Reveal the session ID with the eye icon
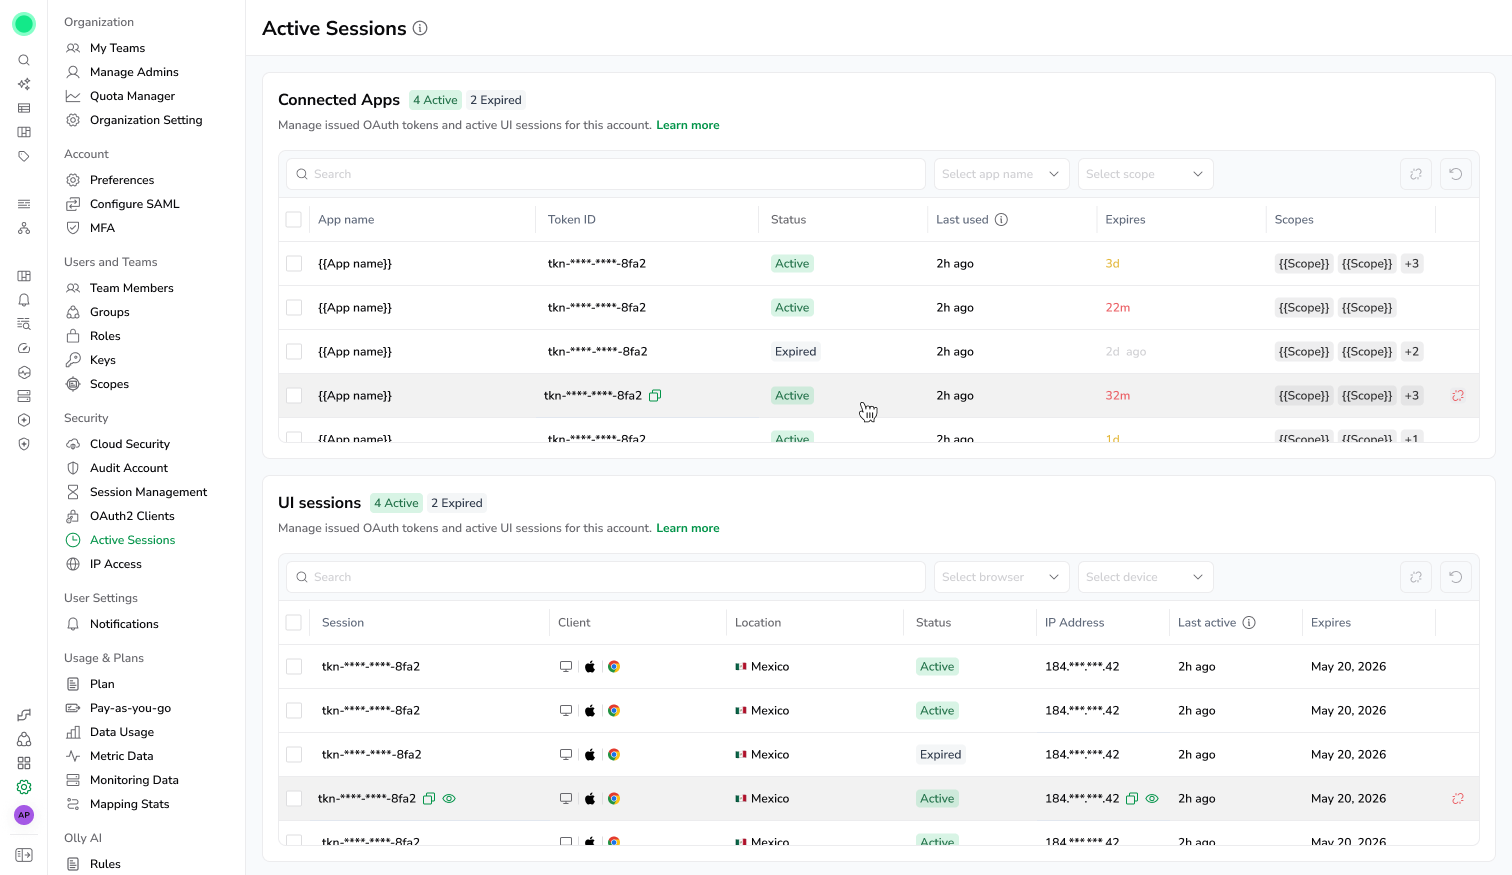 (449, 799)
